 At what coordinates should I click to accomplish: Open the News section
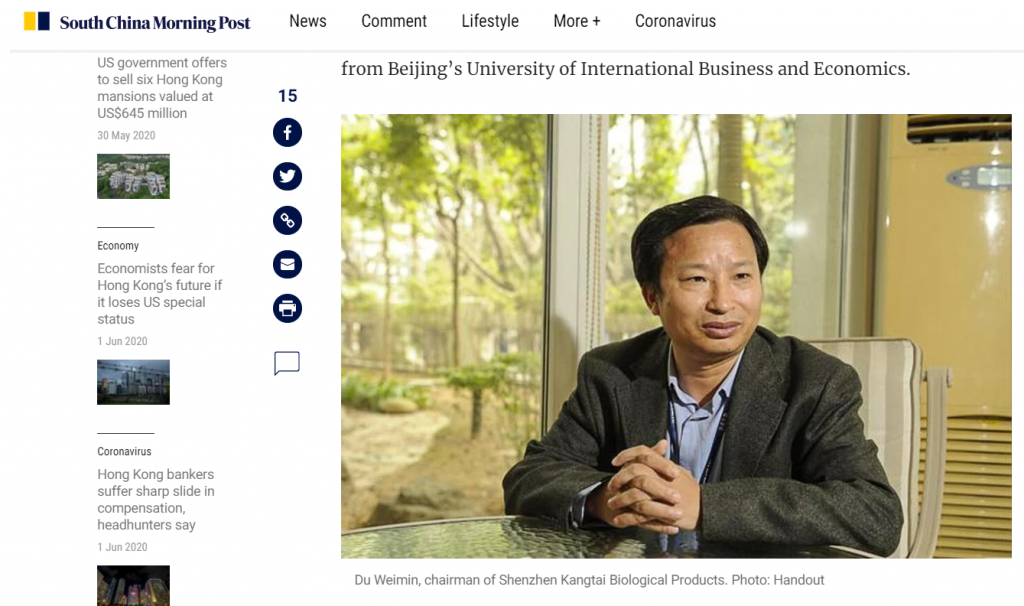pyautogui.click(x=308, y=21)
